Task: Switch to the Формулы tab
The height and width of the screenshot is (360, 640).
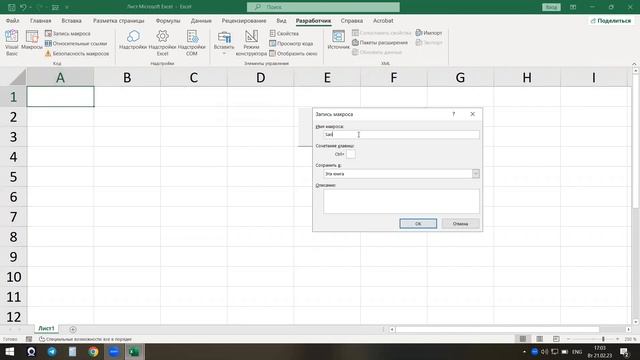Action: click(x=168, y=20)
